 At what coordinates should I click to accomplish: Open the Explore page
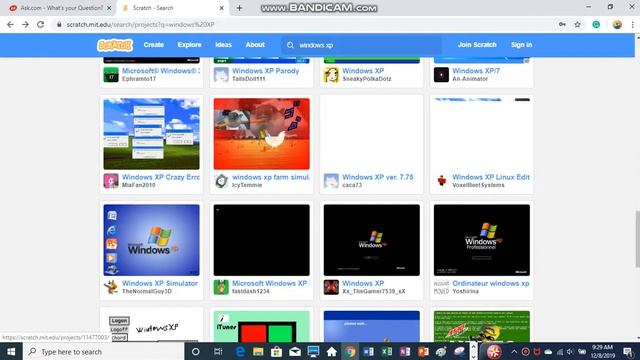tap(189, 45)
